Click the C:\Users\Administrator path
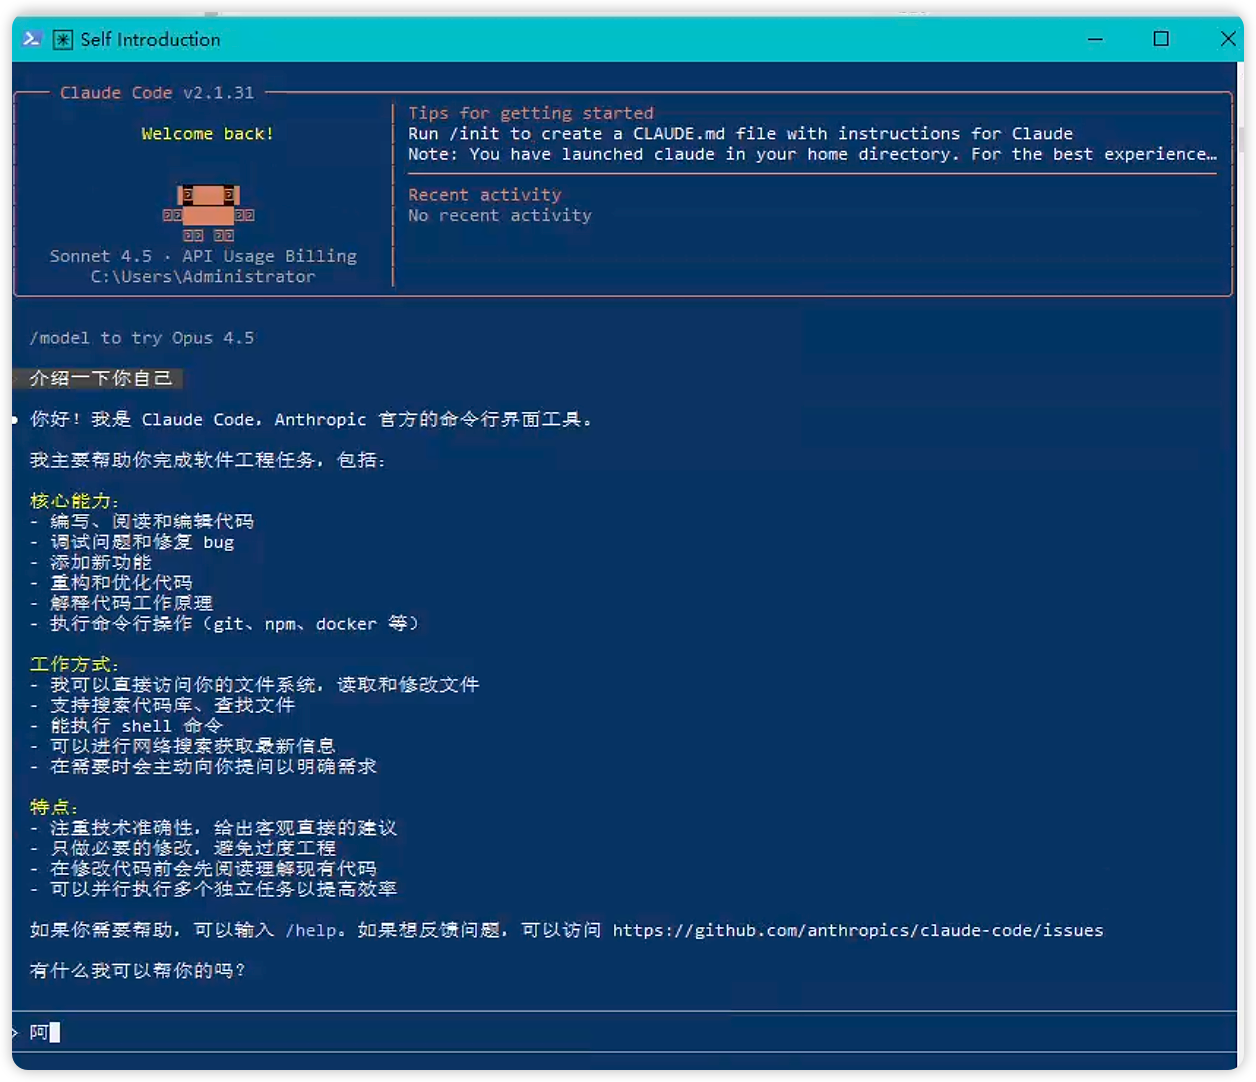1256x1082 pixels. (x=203, y=276)
